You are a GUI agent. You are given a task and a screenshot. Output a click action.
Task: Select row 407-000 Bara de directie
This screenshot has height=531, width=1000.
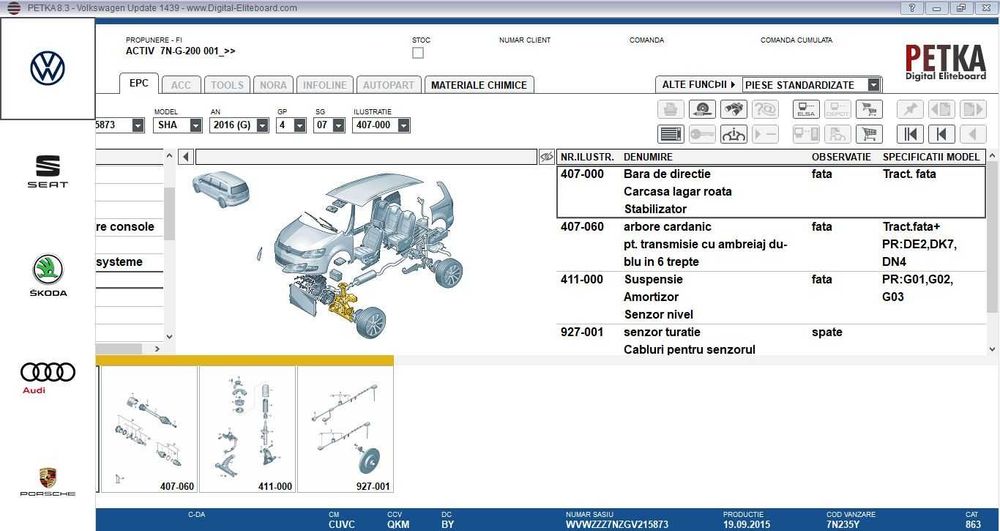pyautogui.click(x=771, y=191)
